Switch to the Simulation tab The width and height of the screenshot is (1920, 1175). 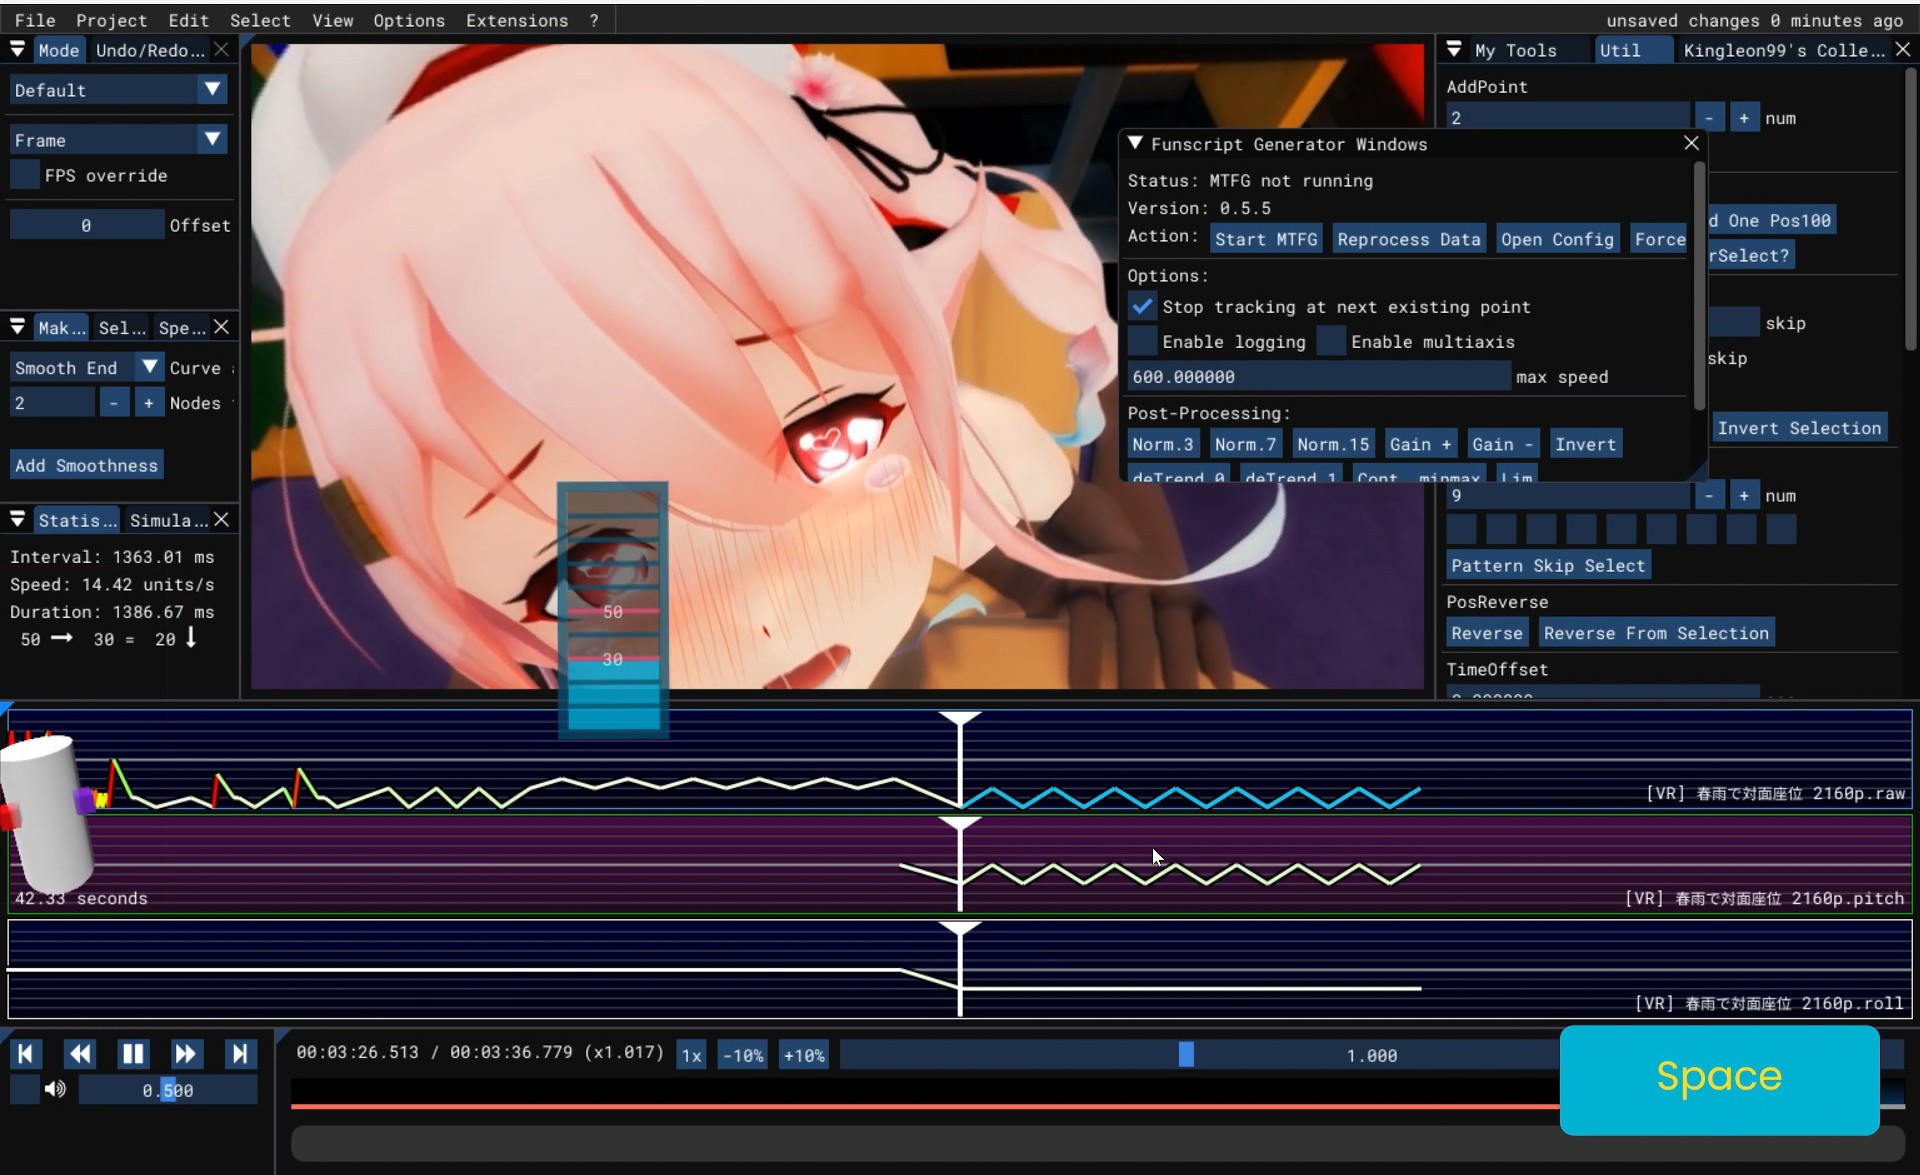click(168, 520)
